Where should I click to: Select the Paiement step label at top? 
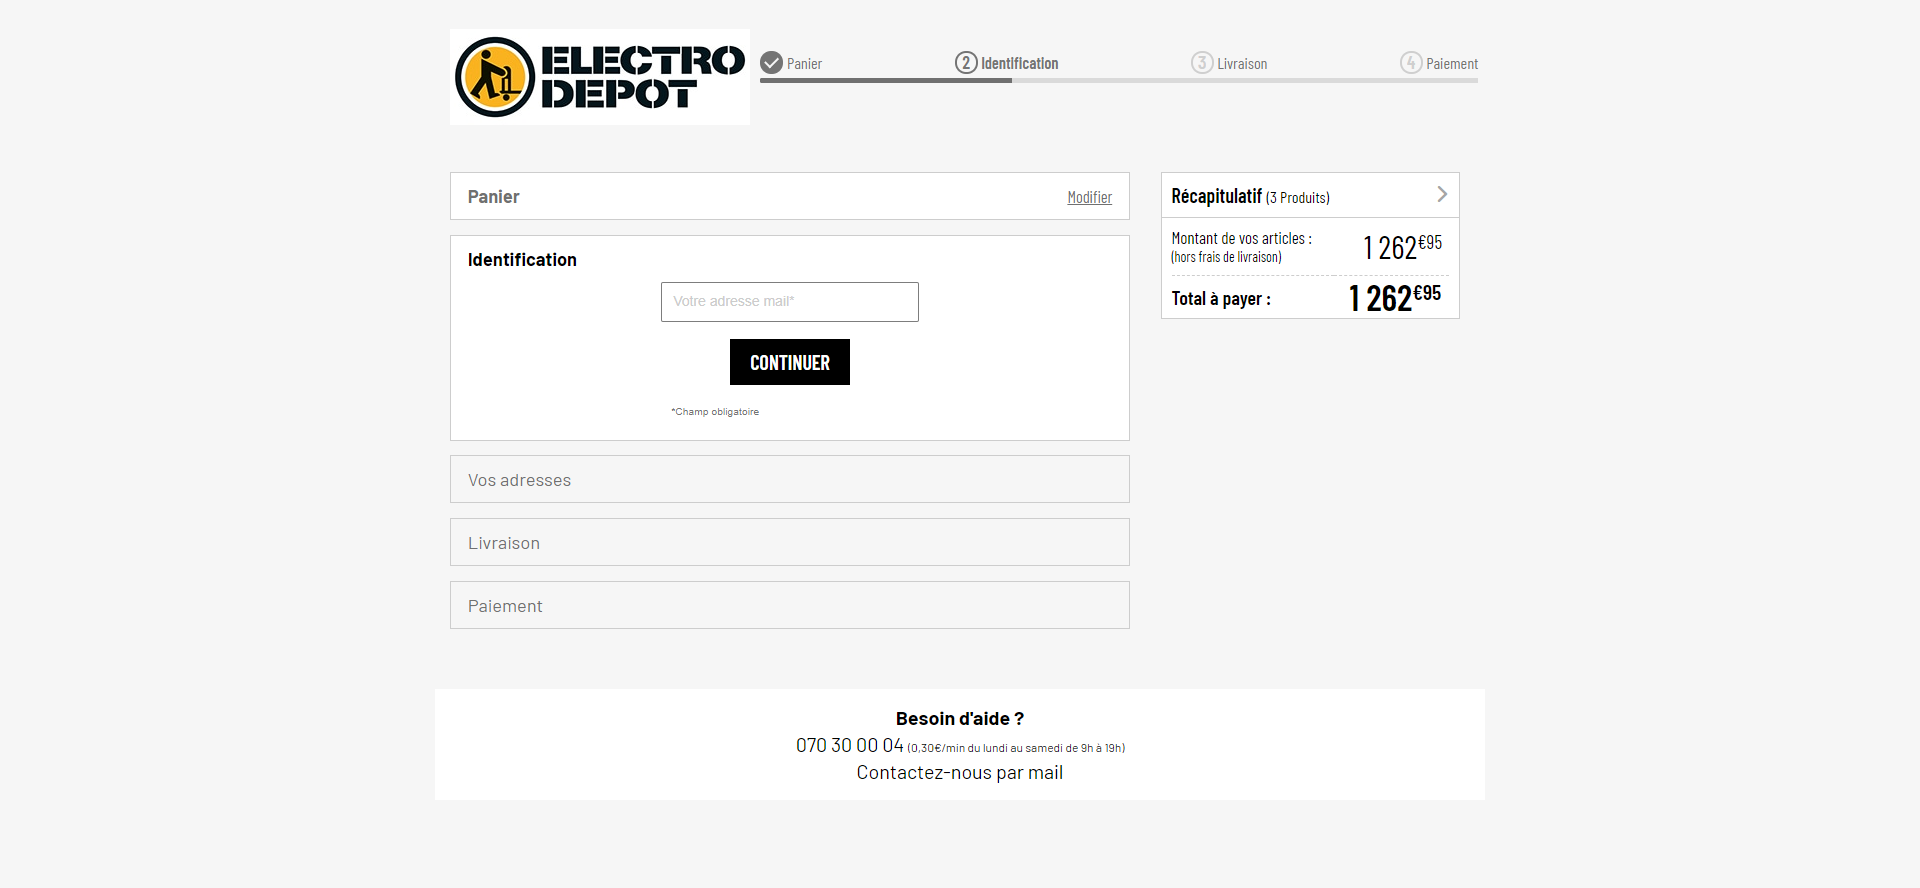pos(1451,64)
